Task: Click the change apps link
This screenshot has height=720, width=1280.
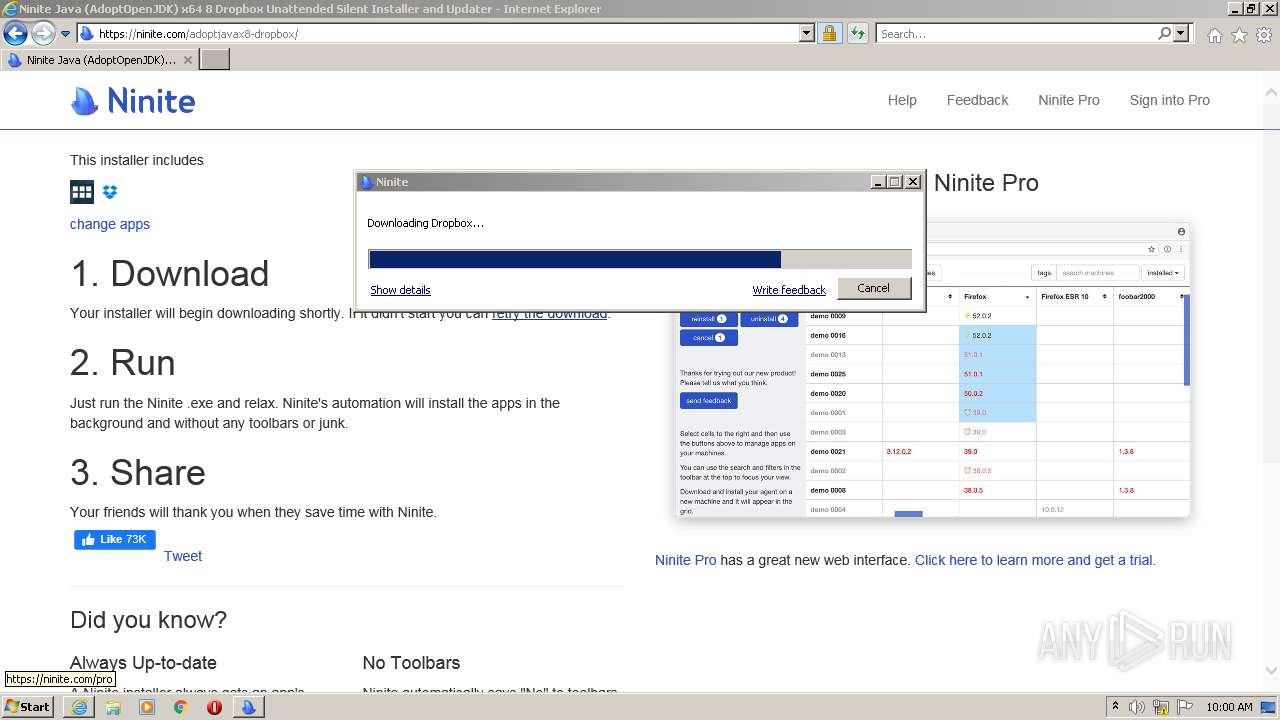Action: (110, 224)
